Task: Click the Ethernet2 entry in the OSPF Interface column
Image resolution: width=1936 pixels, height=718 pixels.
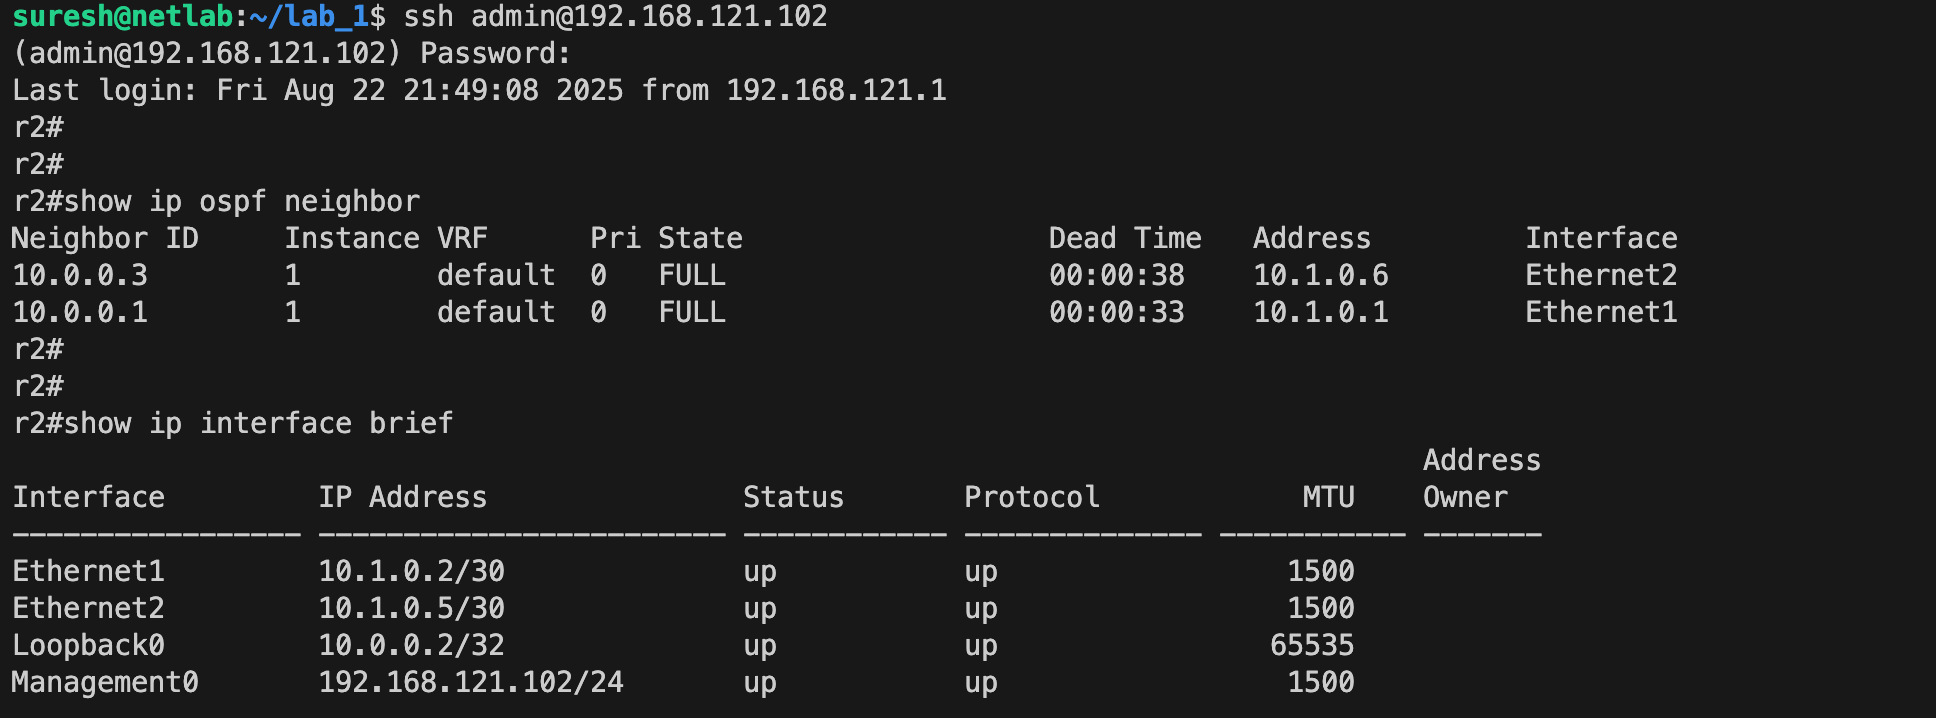Action: coord(1601,276)
